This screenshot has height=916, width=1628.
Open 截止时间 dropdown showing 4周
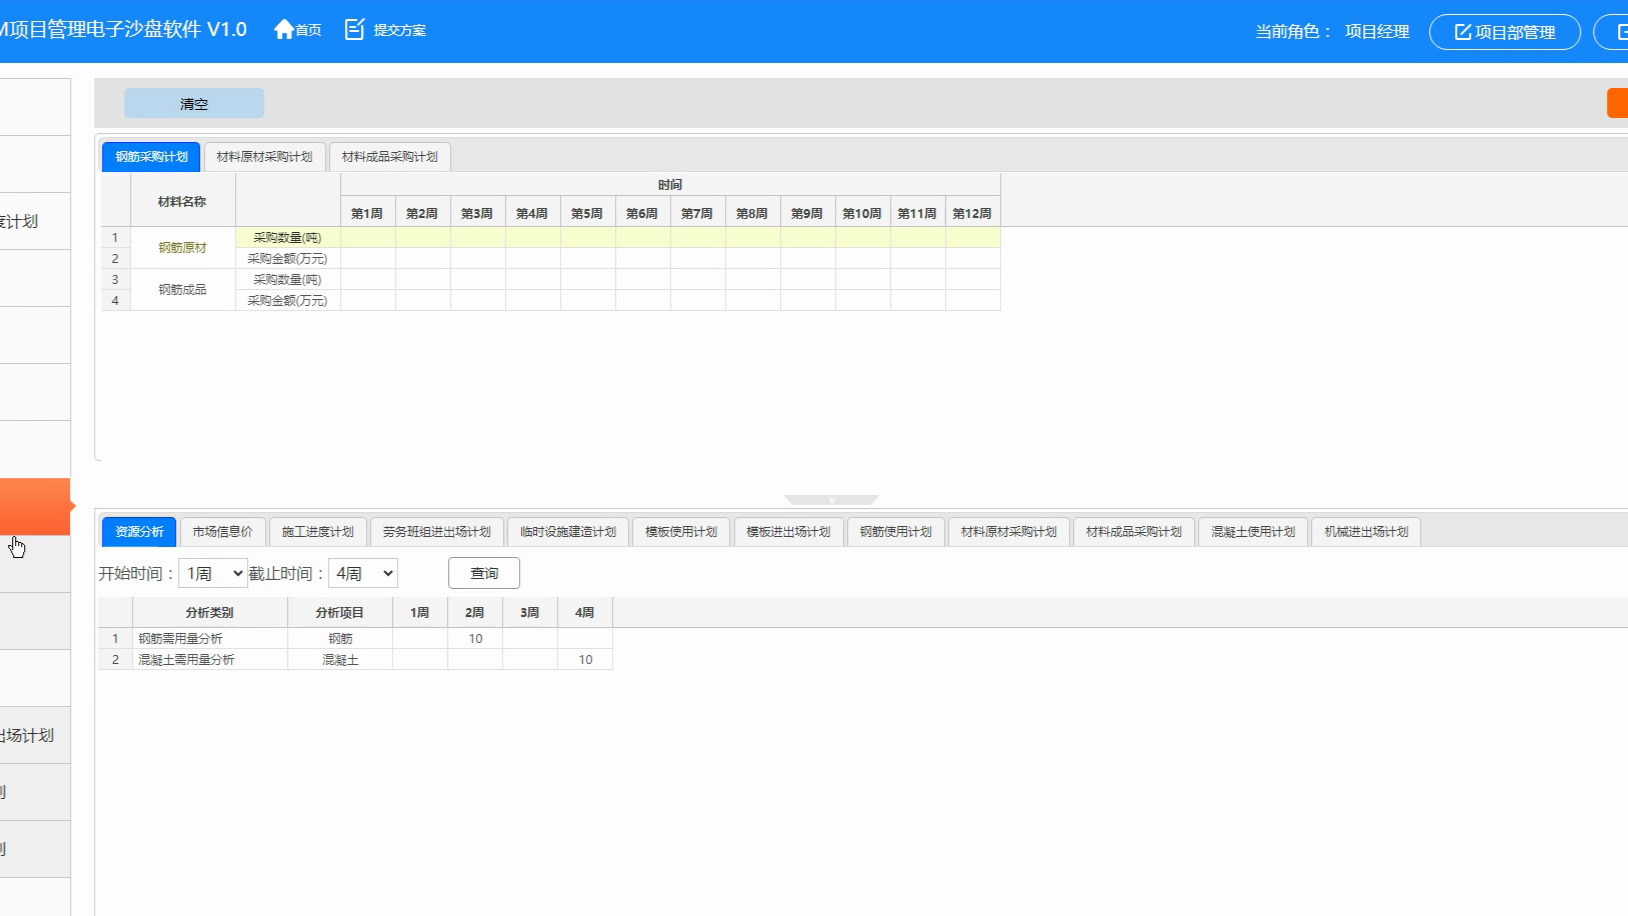363,573
